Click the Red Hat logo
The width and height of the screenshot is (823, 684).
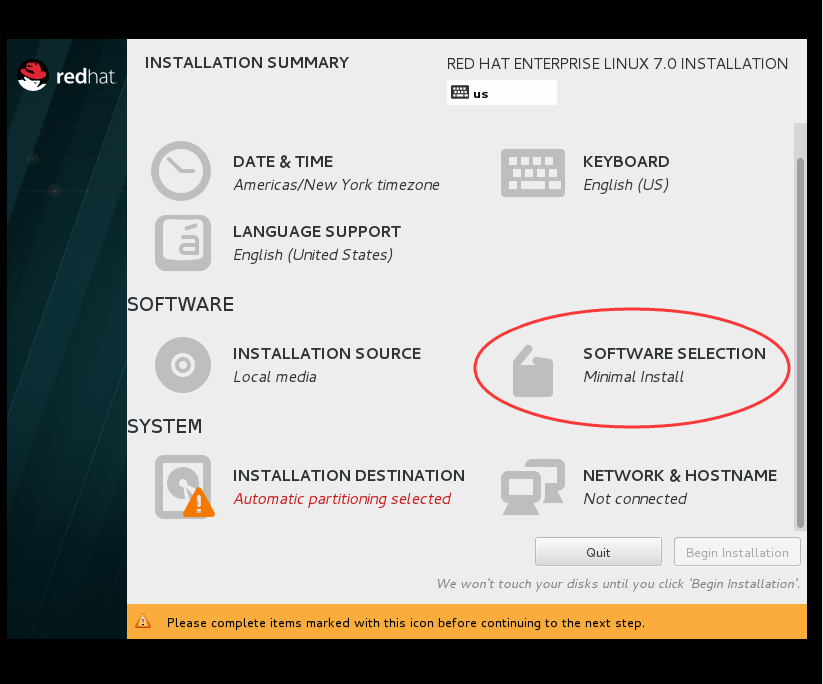click(x=66, y=76)
